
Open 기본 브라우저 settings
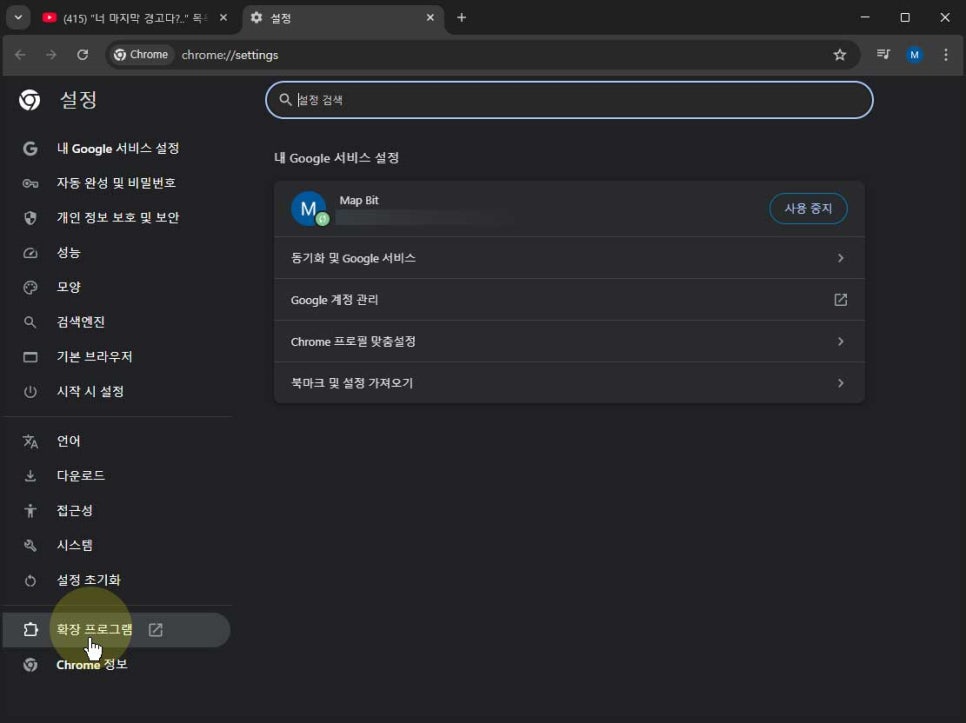tap(94, 357)
